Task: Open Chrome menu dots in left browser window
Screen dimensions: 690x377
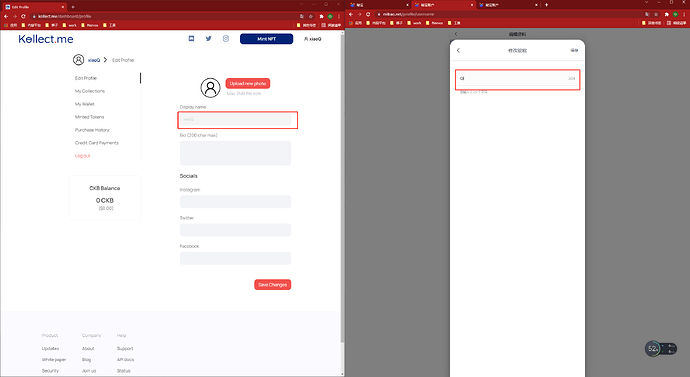Action: (339, 16)
